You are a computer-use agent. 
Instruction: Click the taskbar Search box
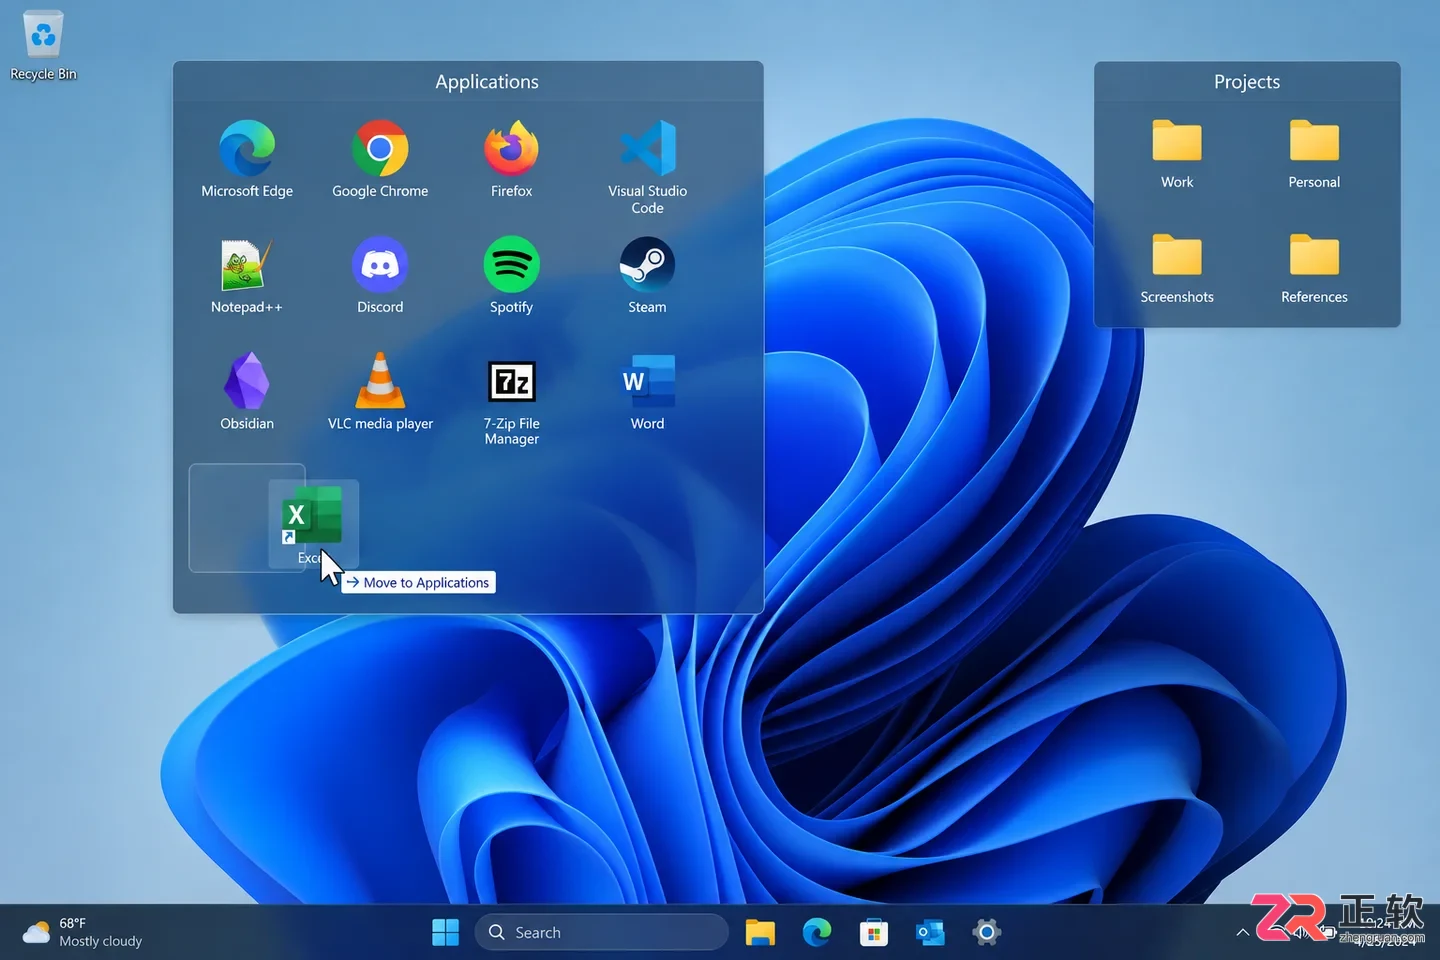point(602,932)
